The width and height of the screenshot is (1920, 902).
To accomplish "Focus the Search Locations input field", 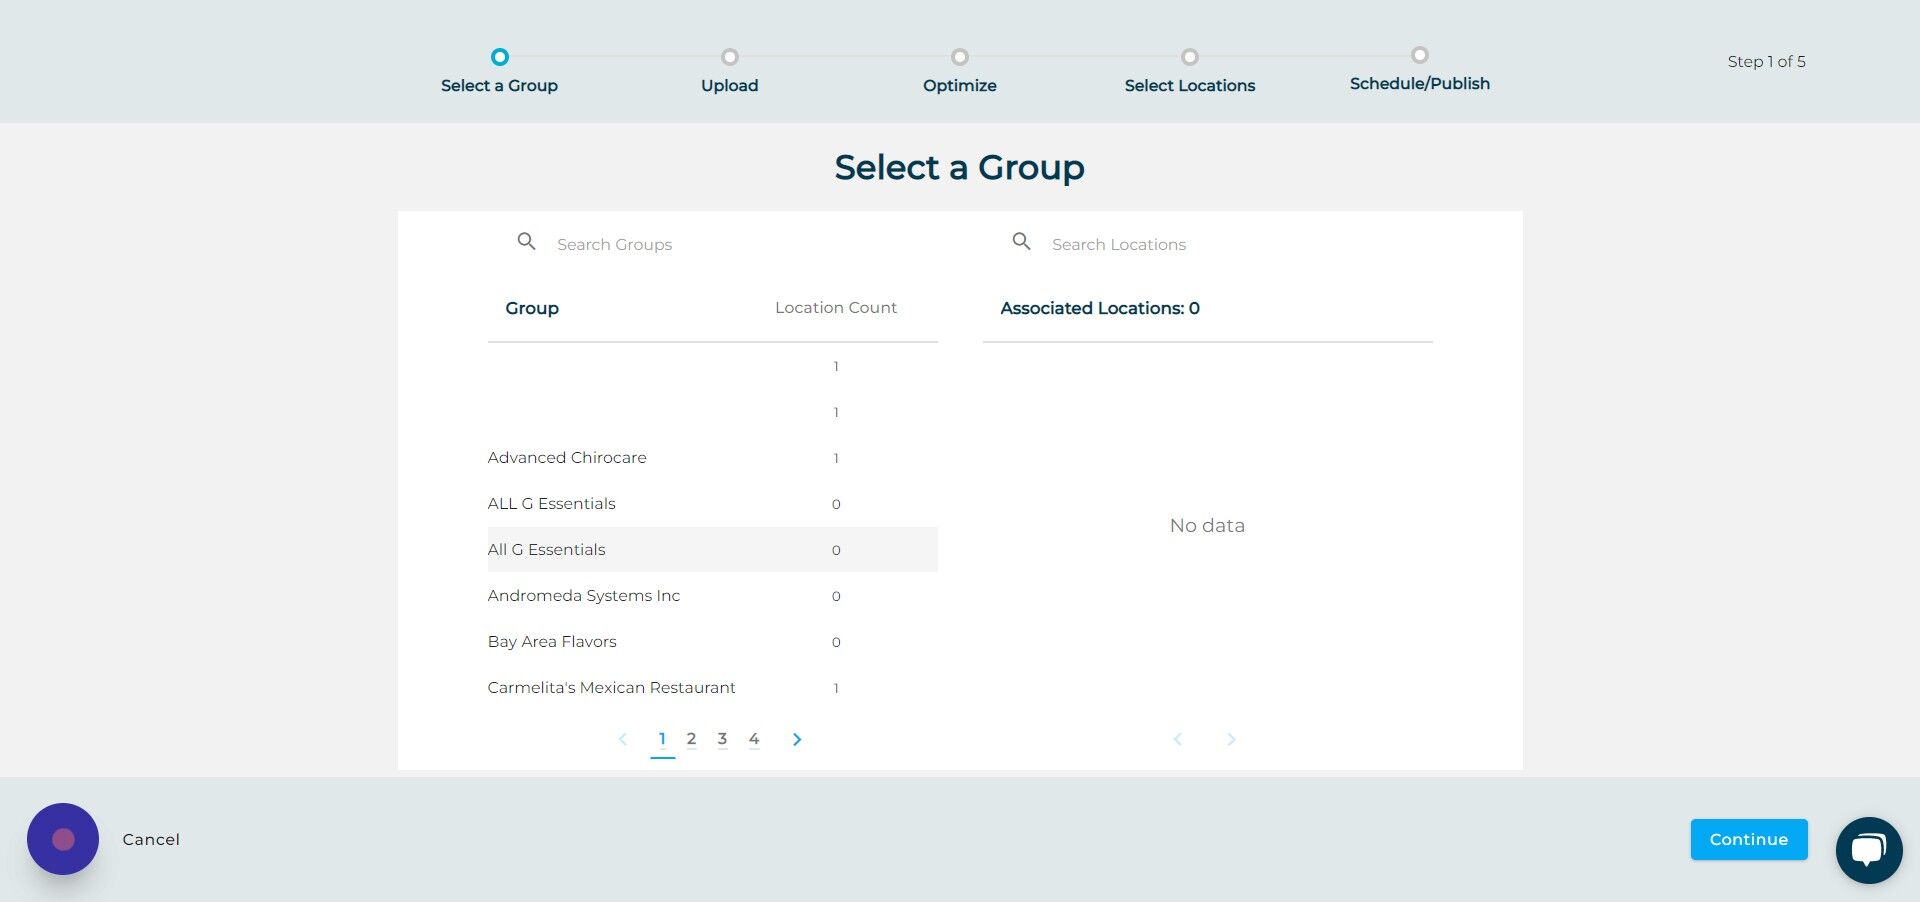I will pos(1235,245).
